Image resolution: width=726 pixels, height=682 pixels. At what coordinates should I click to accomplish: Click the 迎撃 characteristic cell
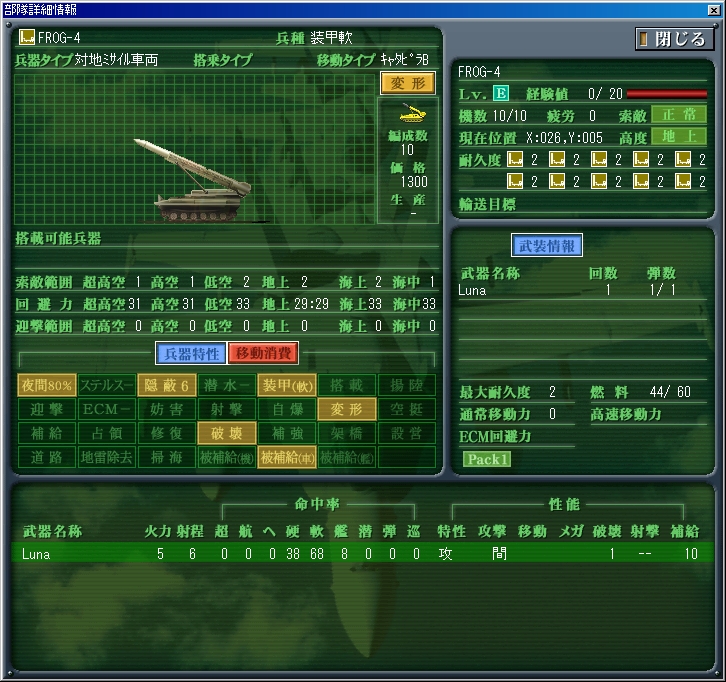click(x=47, y=409)
